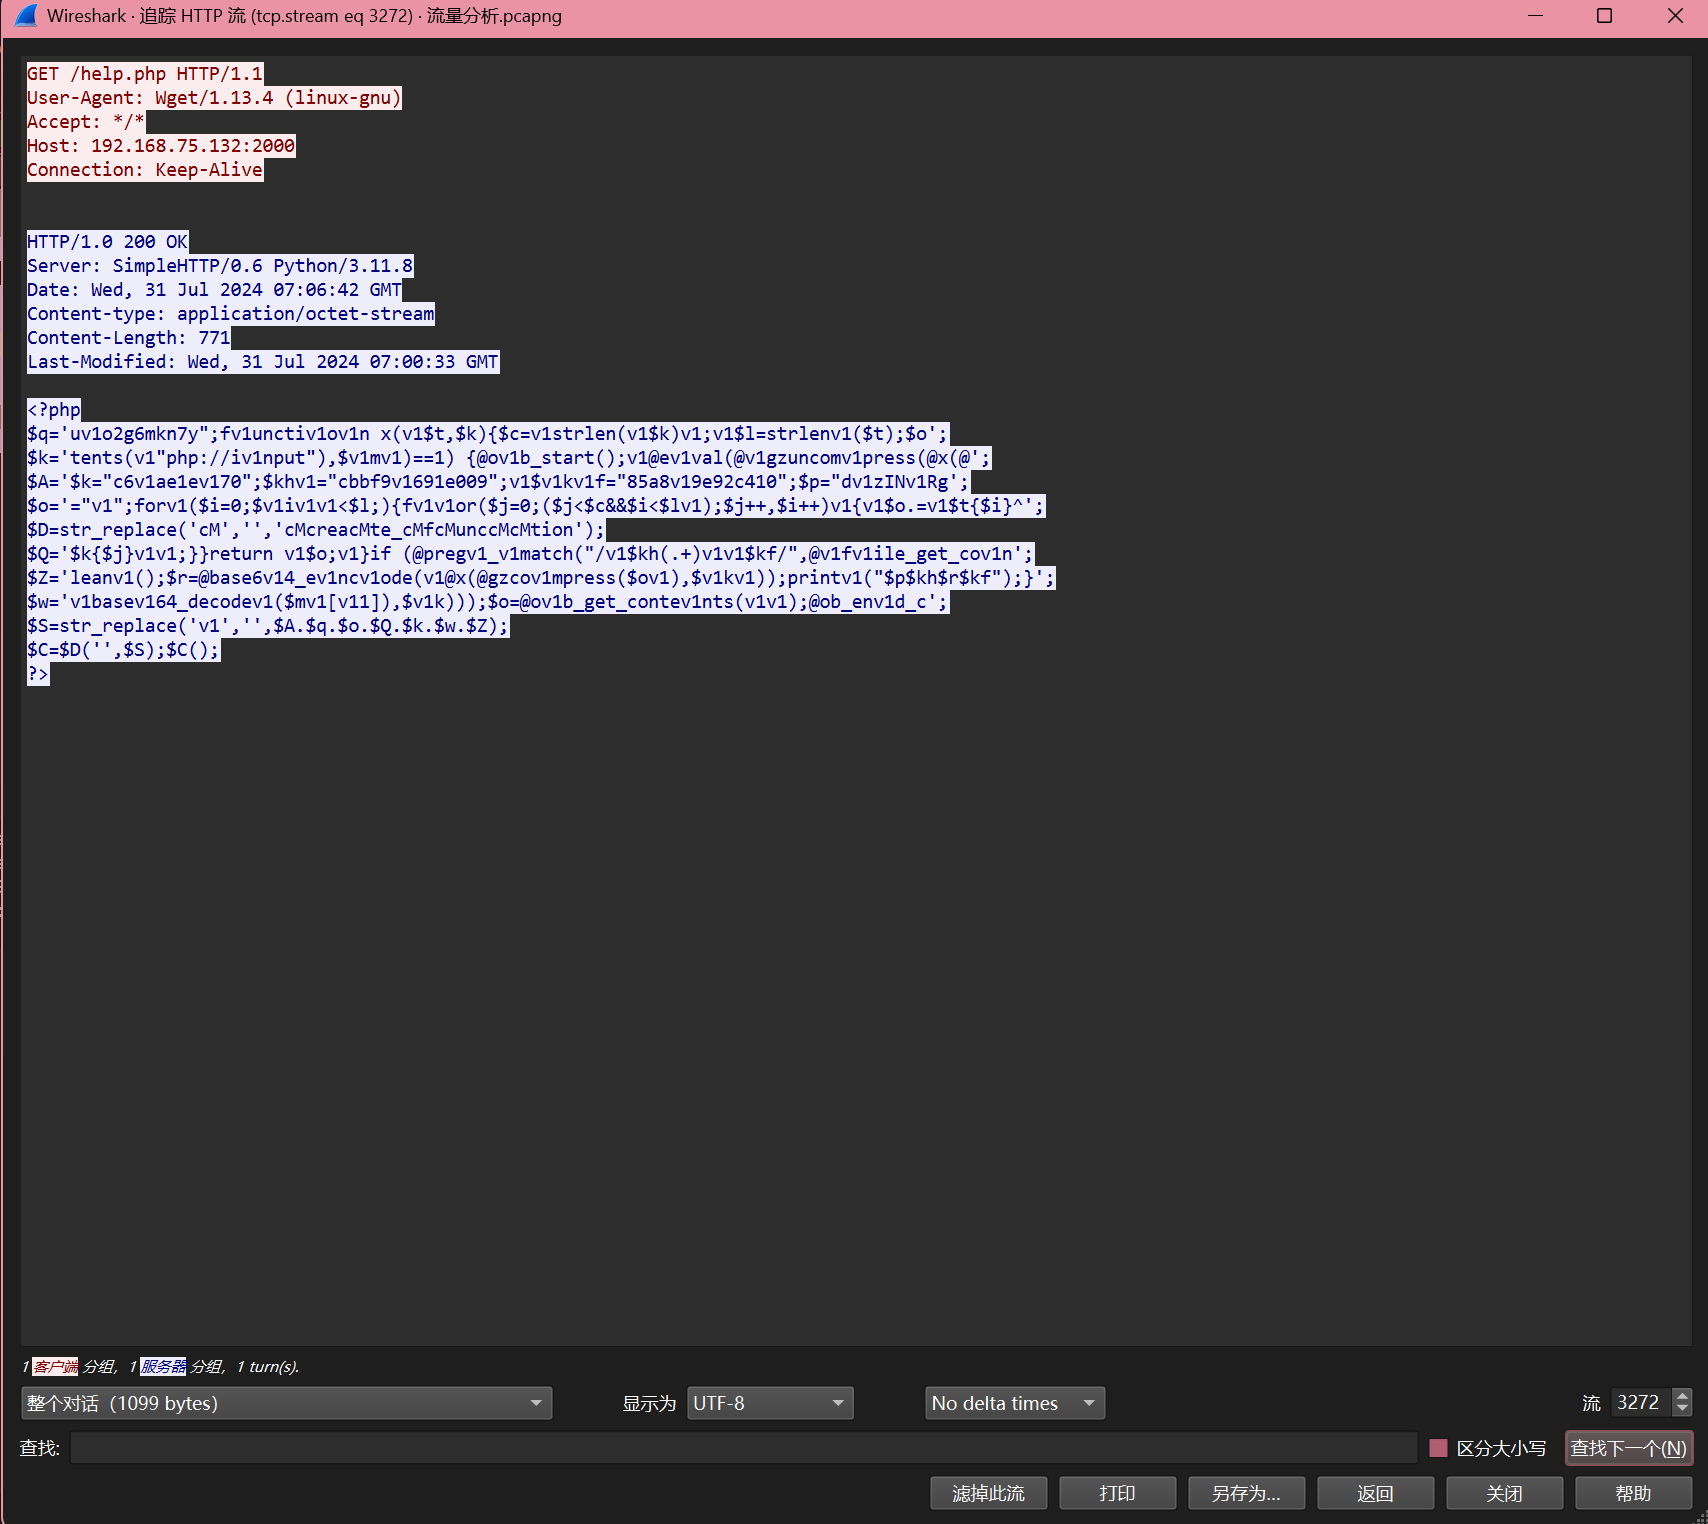This screenshot has width=1708, height=1524.
Task: Click the 返回 back button
Action: pos(1375,1493)
